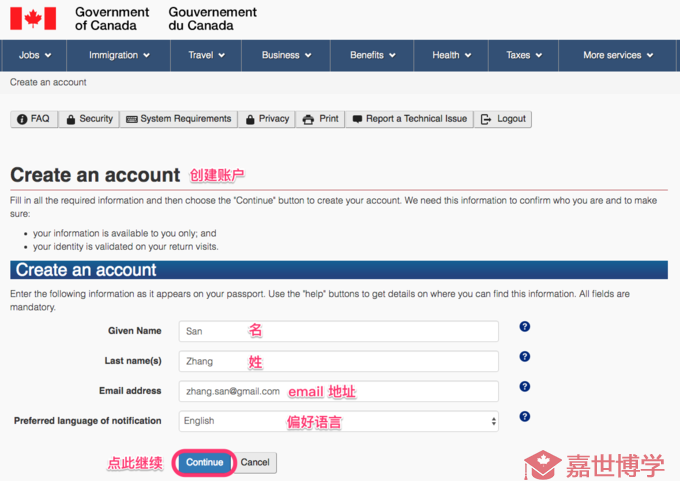
Task: Open the Taxes menu
Action: click(x=524, y=55)
